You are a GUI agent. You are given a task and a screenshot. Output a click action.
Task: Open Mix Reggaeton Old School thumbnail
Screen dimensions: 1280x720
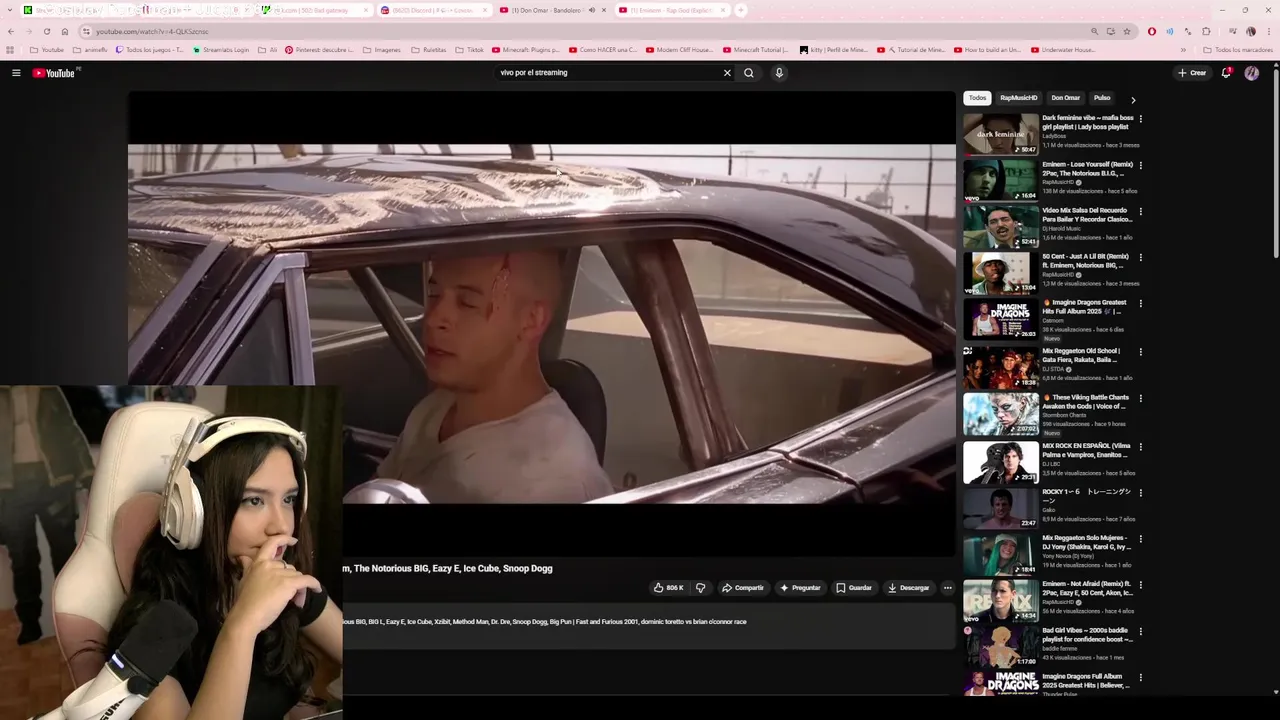[1000, 367]
